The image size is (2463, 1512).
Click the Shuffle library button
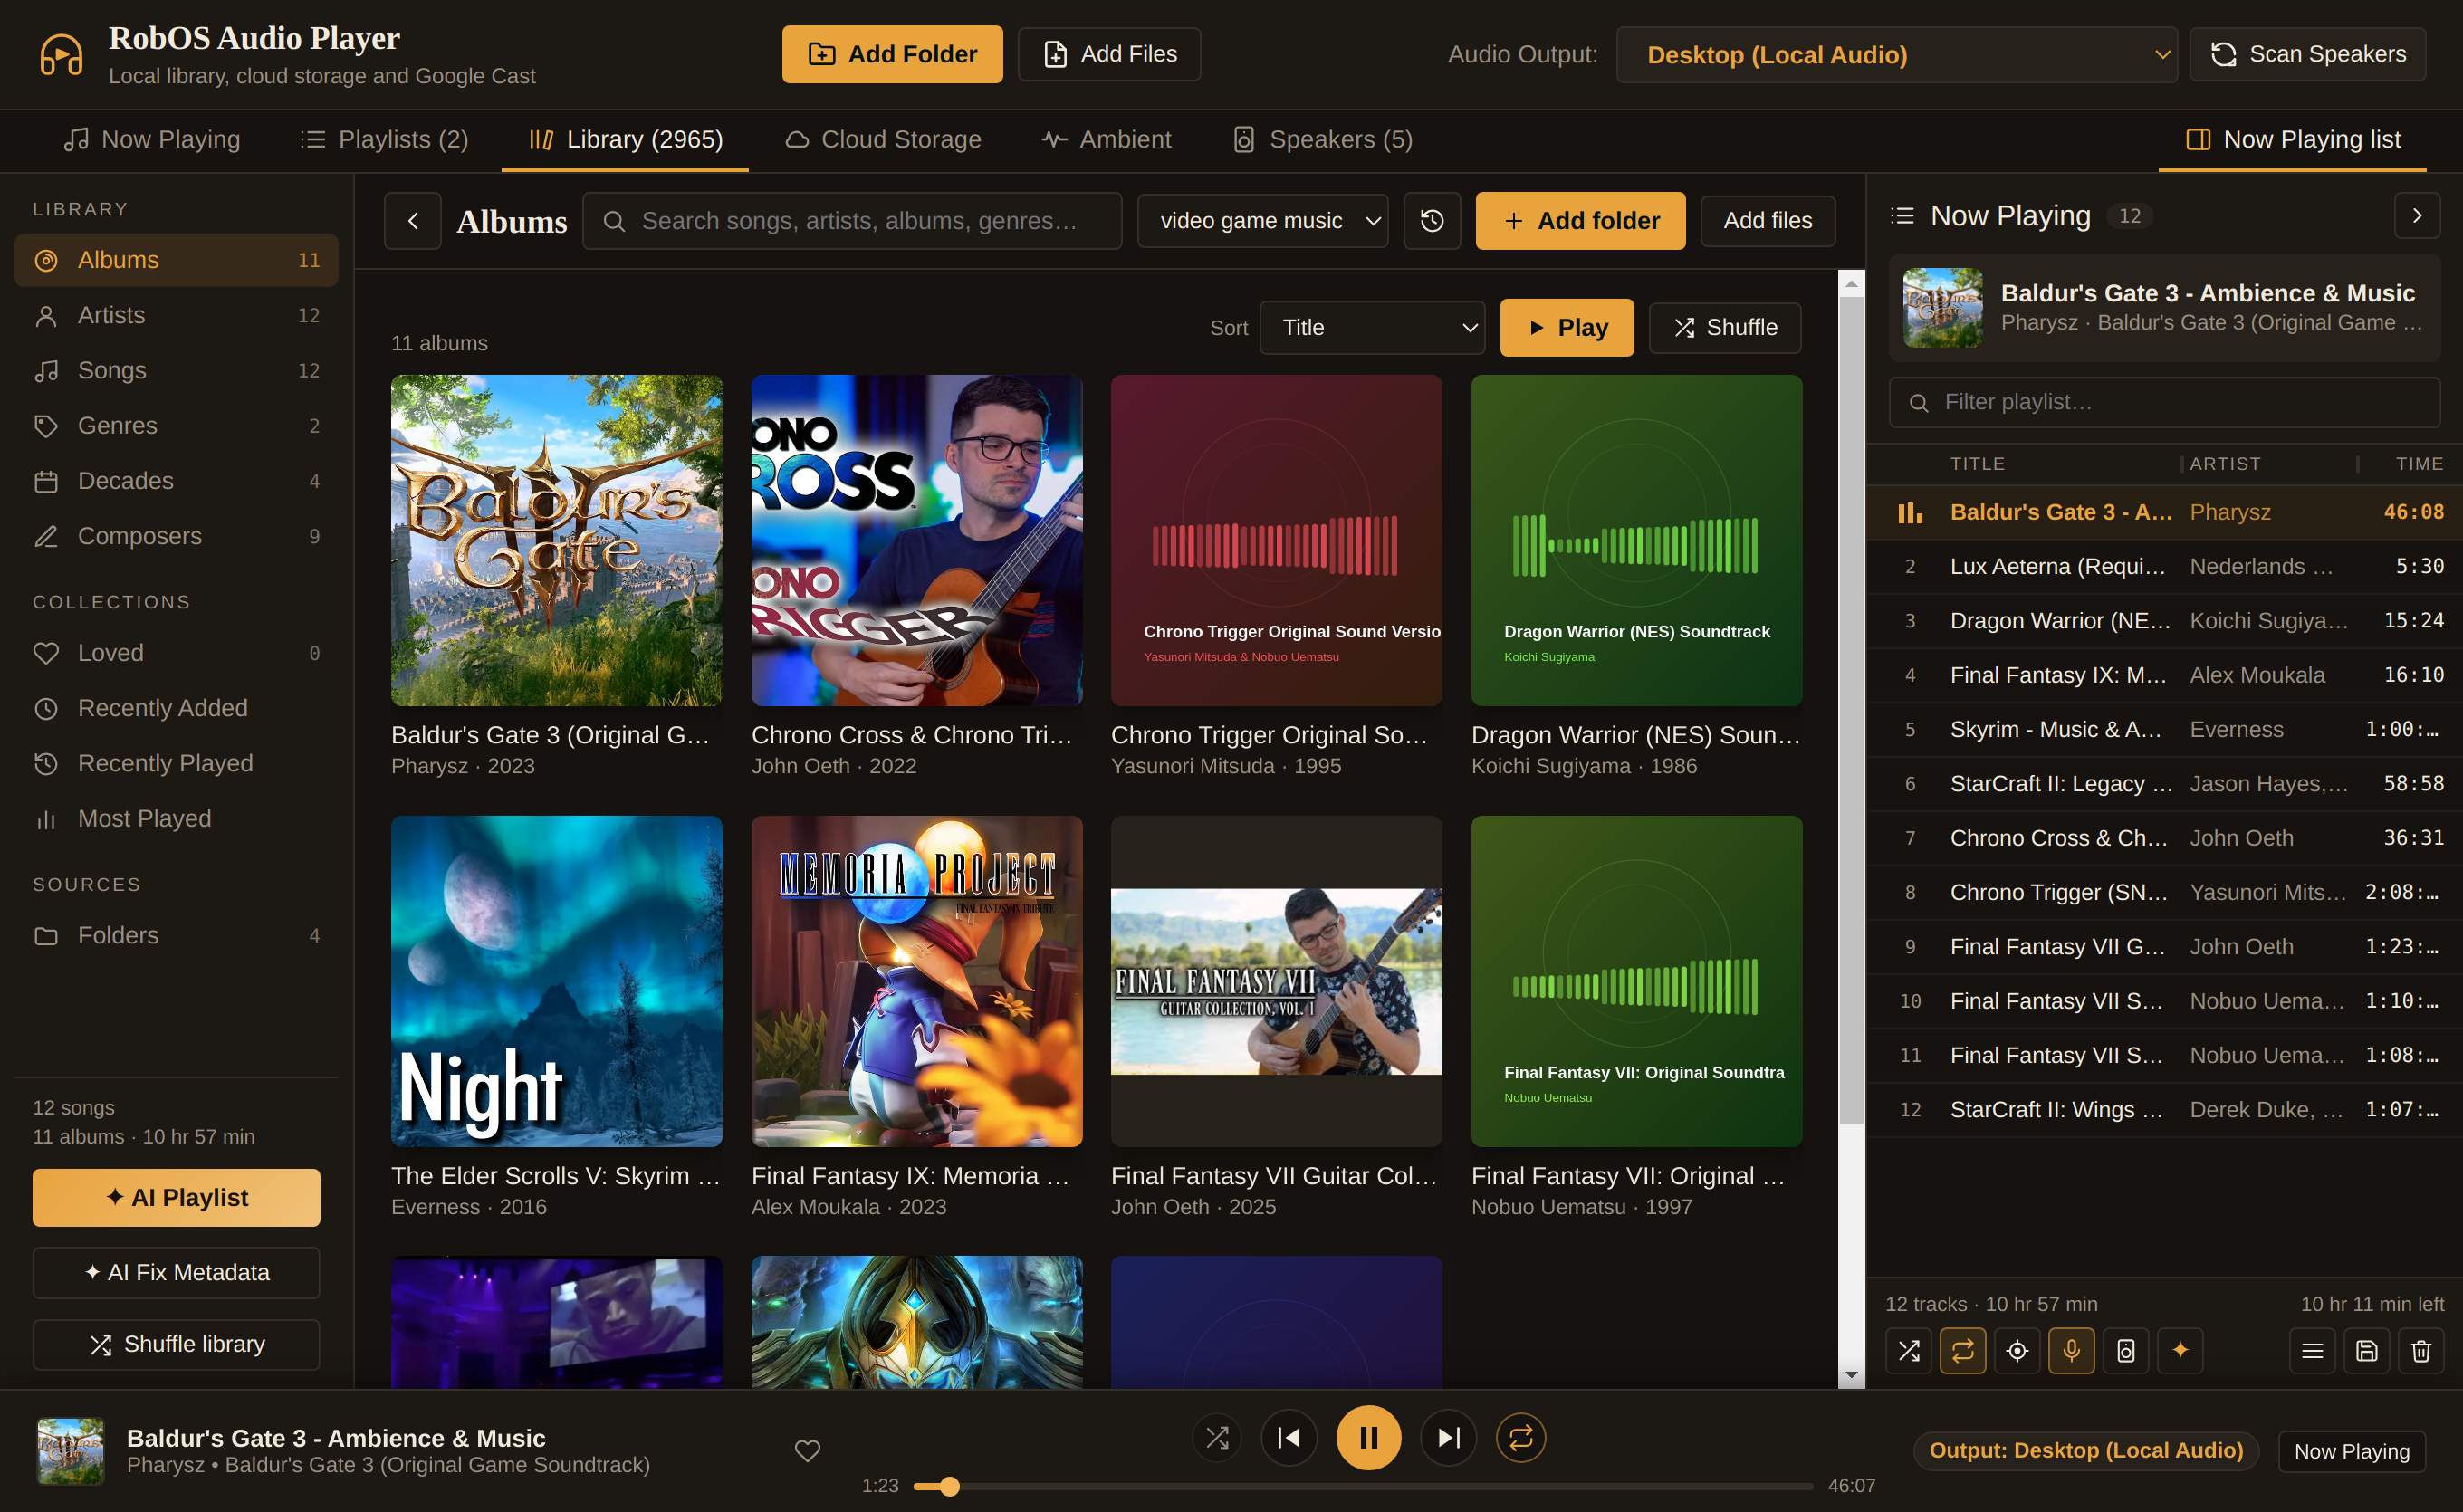pos(176,1344)
